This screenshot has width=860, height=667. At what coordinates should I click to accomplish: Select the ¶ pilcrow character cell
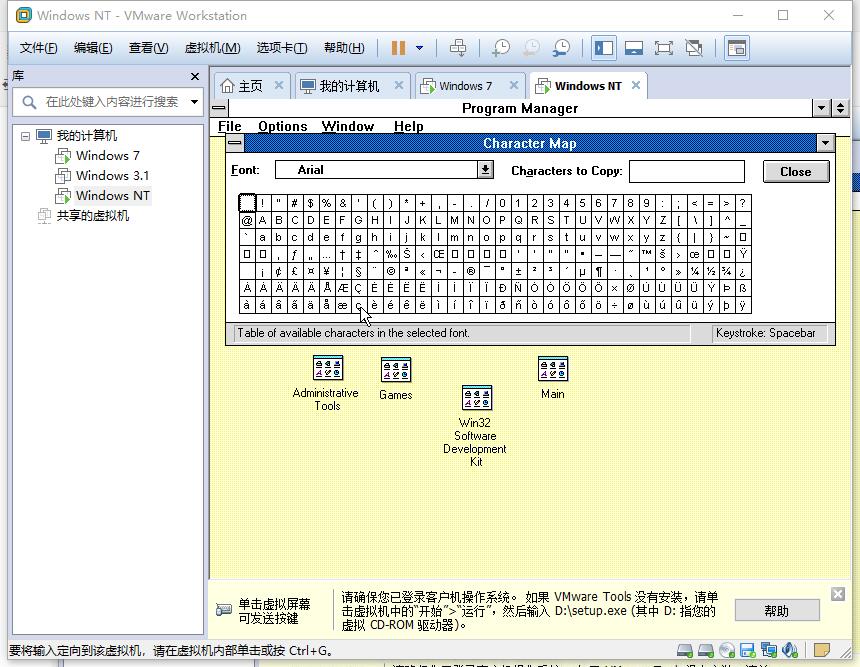(599, 271)
